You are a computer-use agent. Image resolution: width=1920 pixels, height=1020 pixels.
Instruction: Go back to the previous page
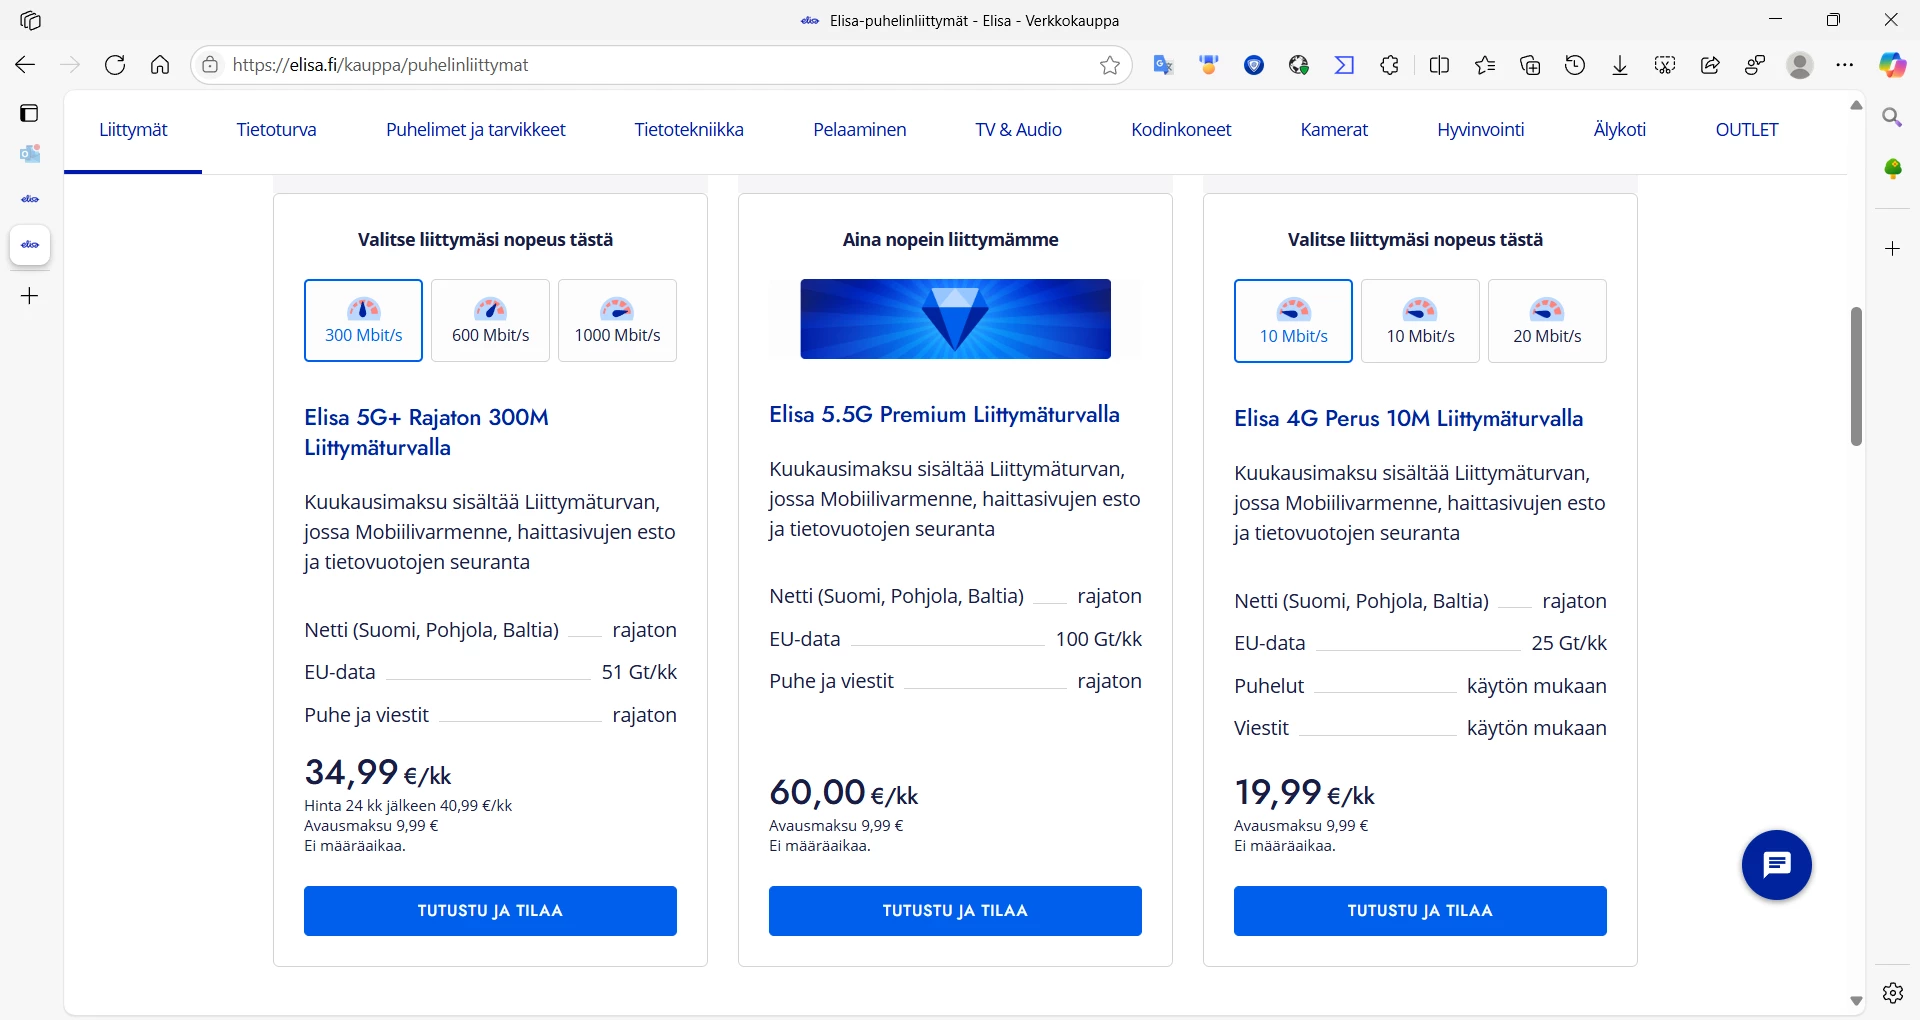tap(26, 65)
